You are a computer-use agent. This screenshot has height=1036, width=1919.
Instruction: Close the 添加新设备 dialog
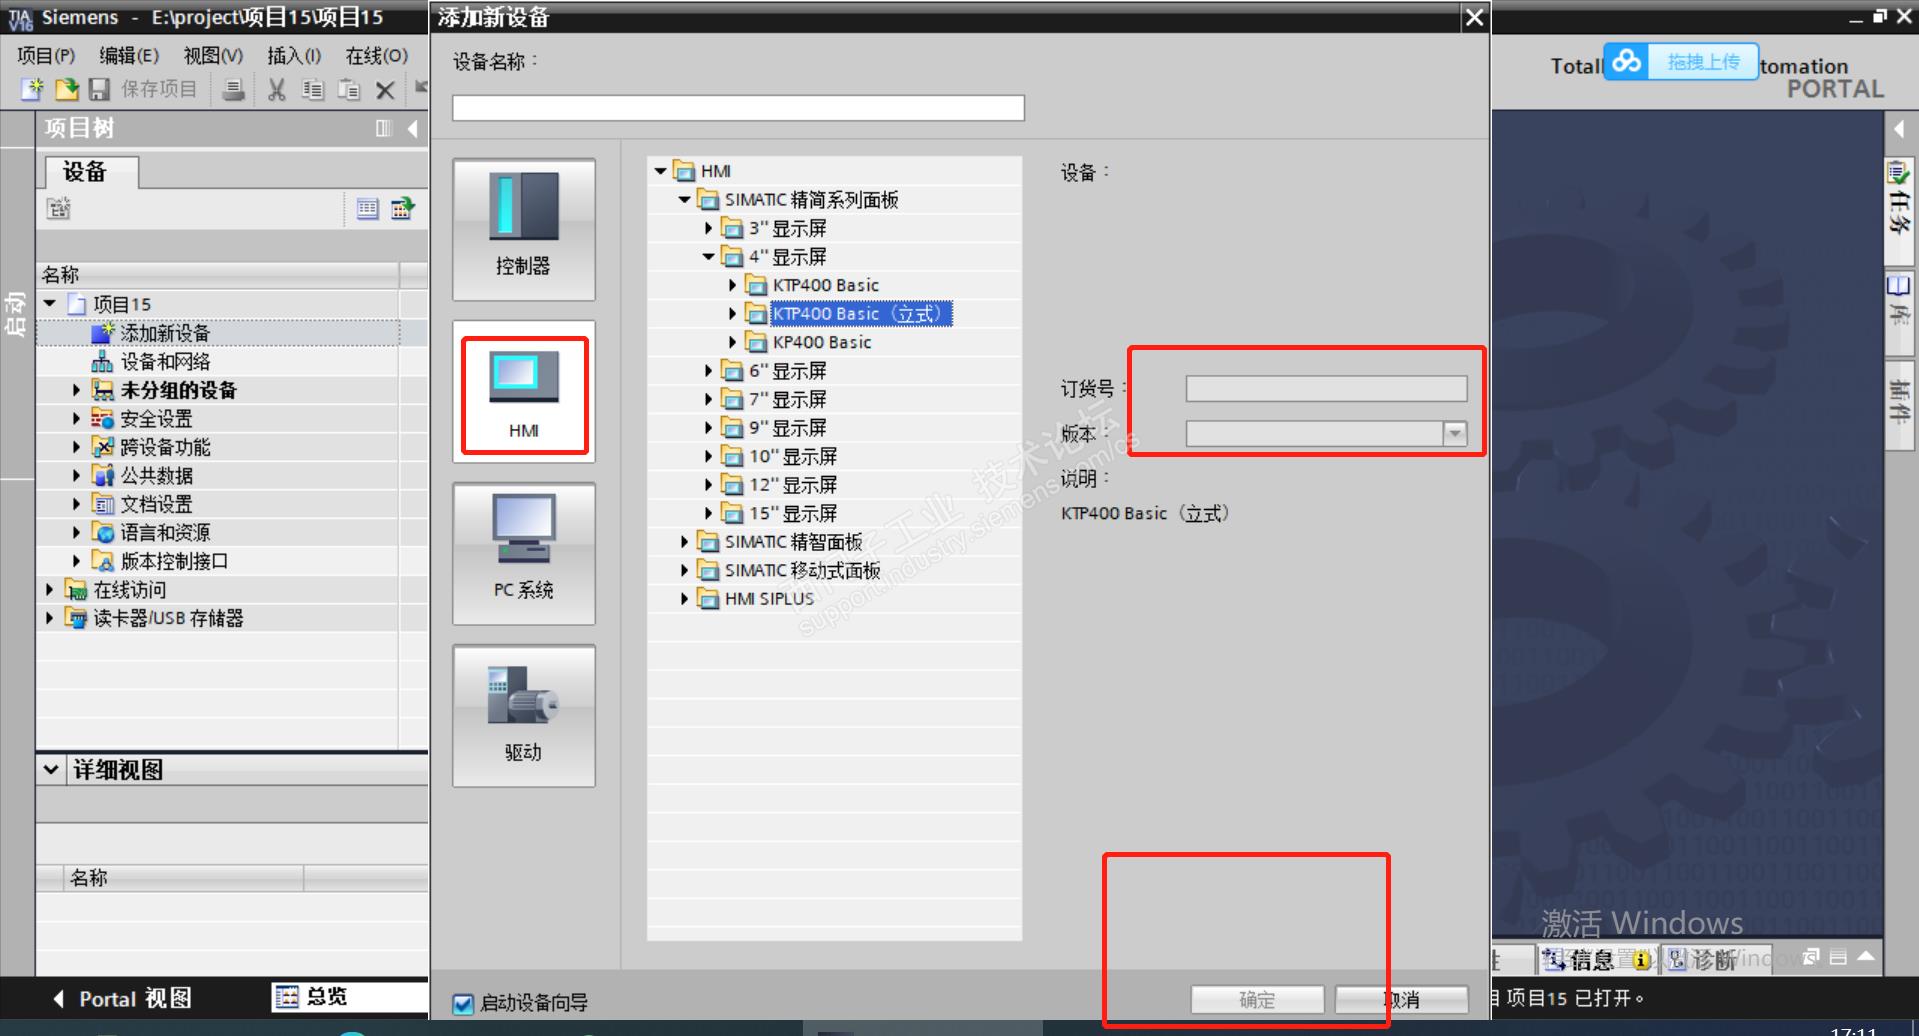(1474, 17)
